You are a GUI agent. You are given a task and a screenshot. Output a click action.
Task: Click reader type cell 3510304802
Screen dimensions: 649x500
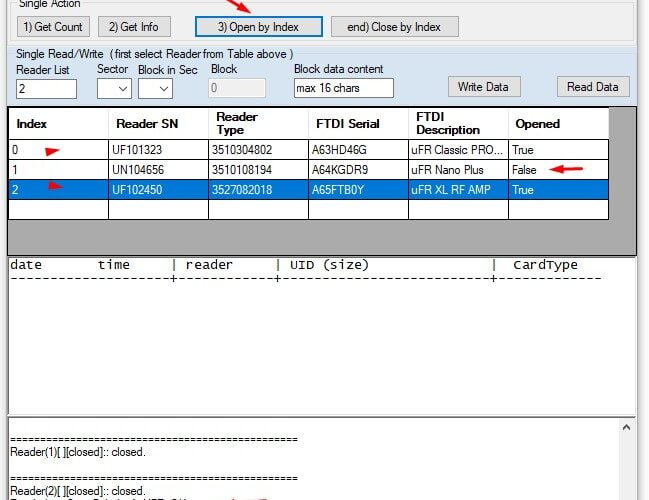coord(258,150)
